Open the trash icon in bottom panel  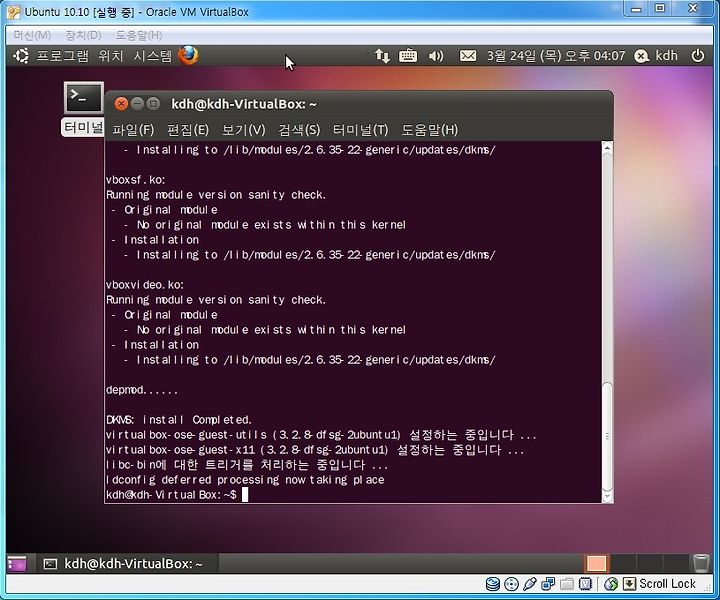701,563
